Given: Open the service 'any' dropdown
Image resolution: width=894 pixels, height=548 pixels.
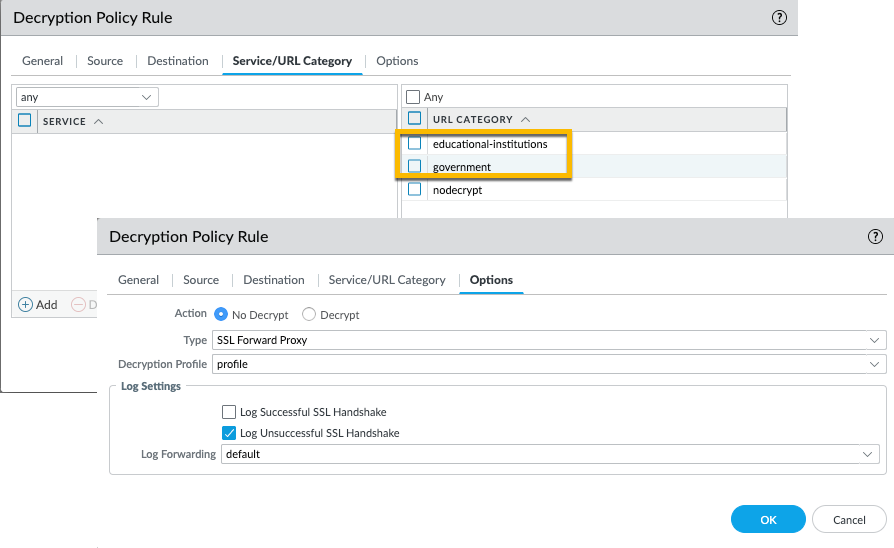Looking at the screenshot, I should (x=87, y=97).
